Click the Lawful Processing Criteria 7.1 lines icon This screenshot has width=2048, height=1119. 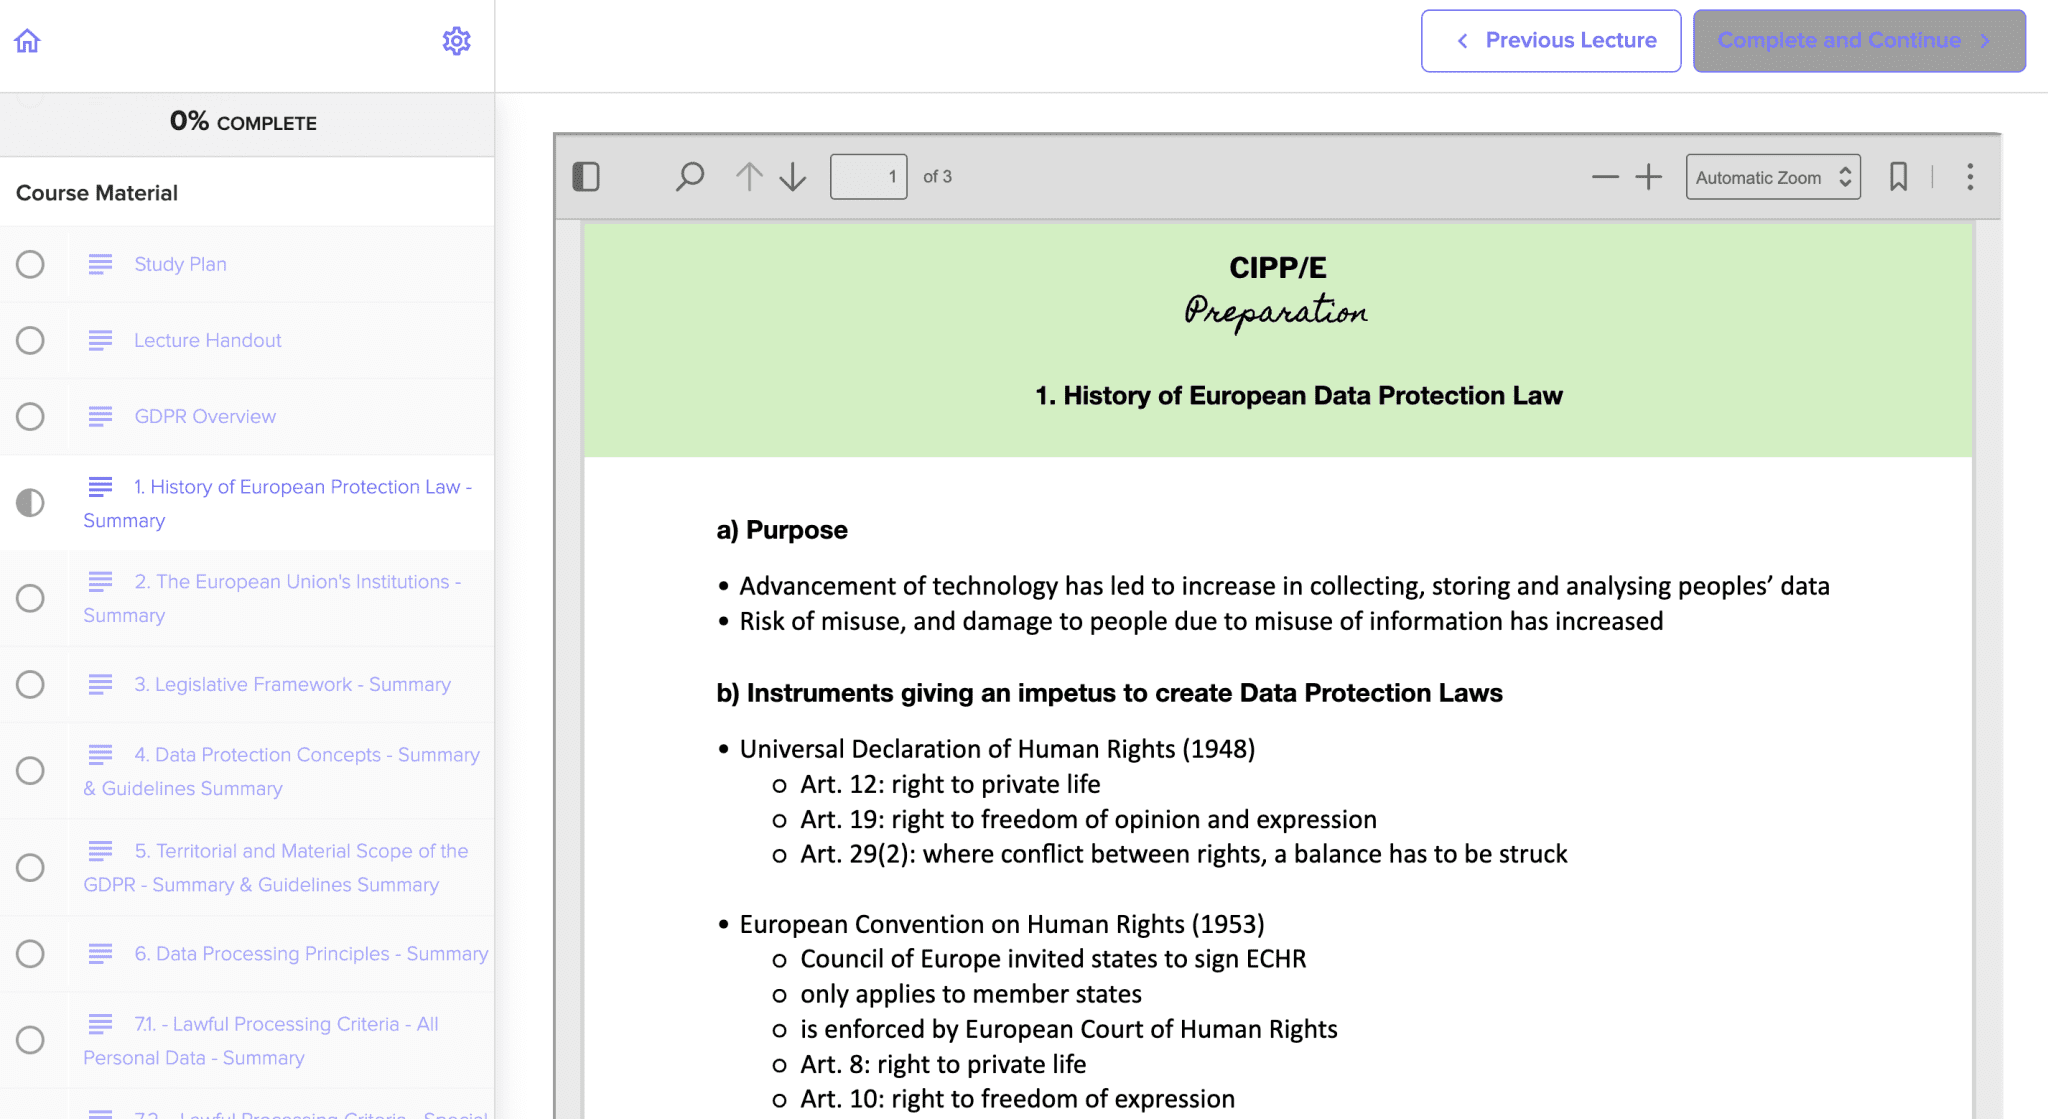click(x=100, y=1024)
